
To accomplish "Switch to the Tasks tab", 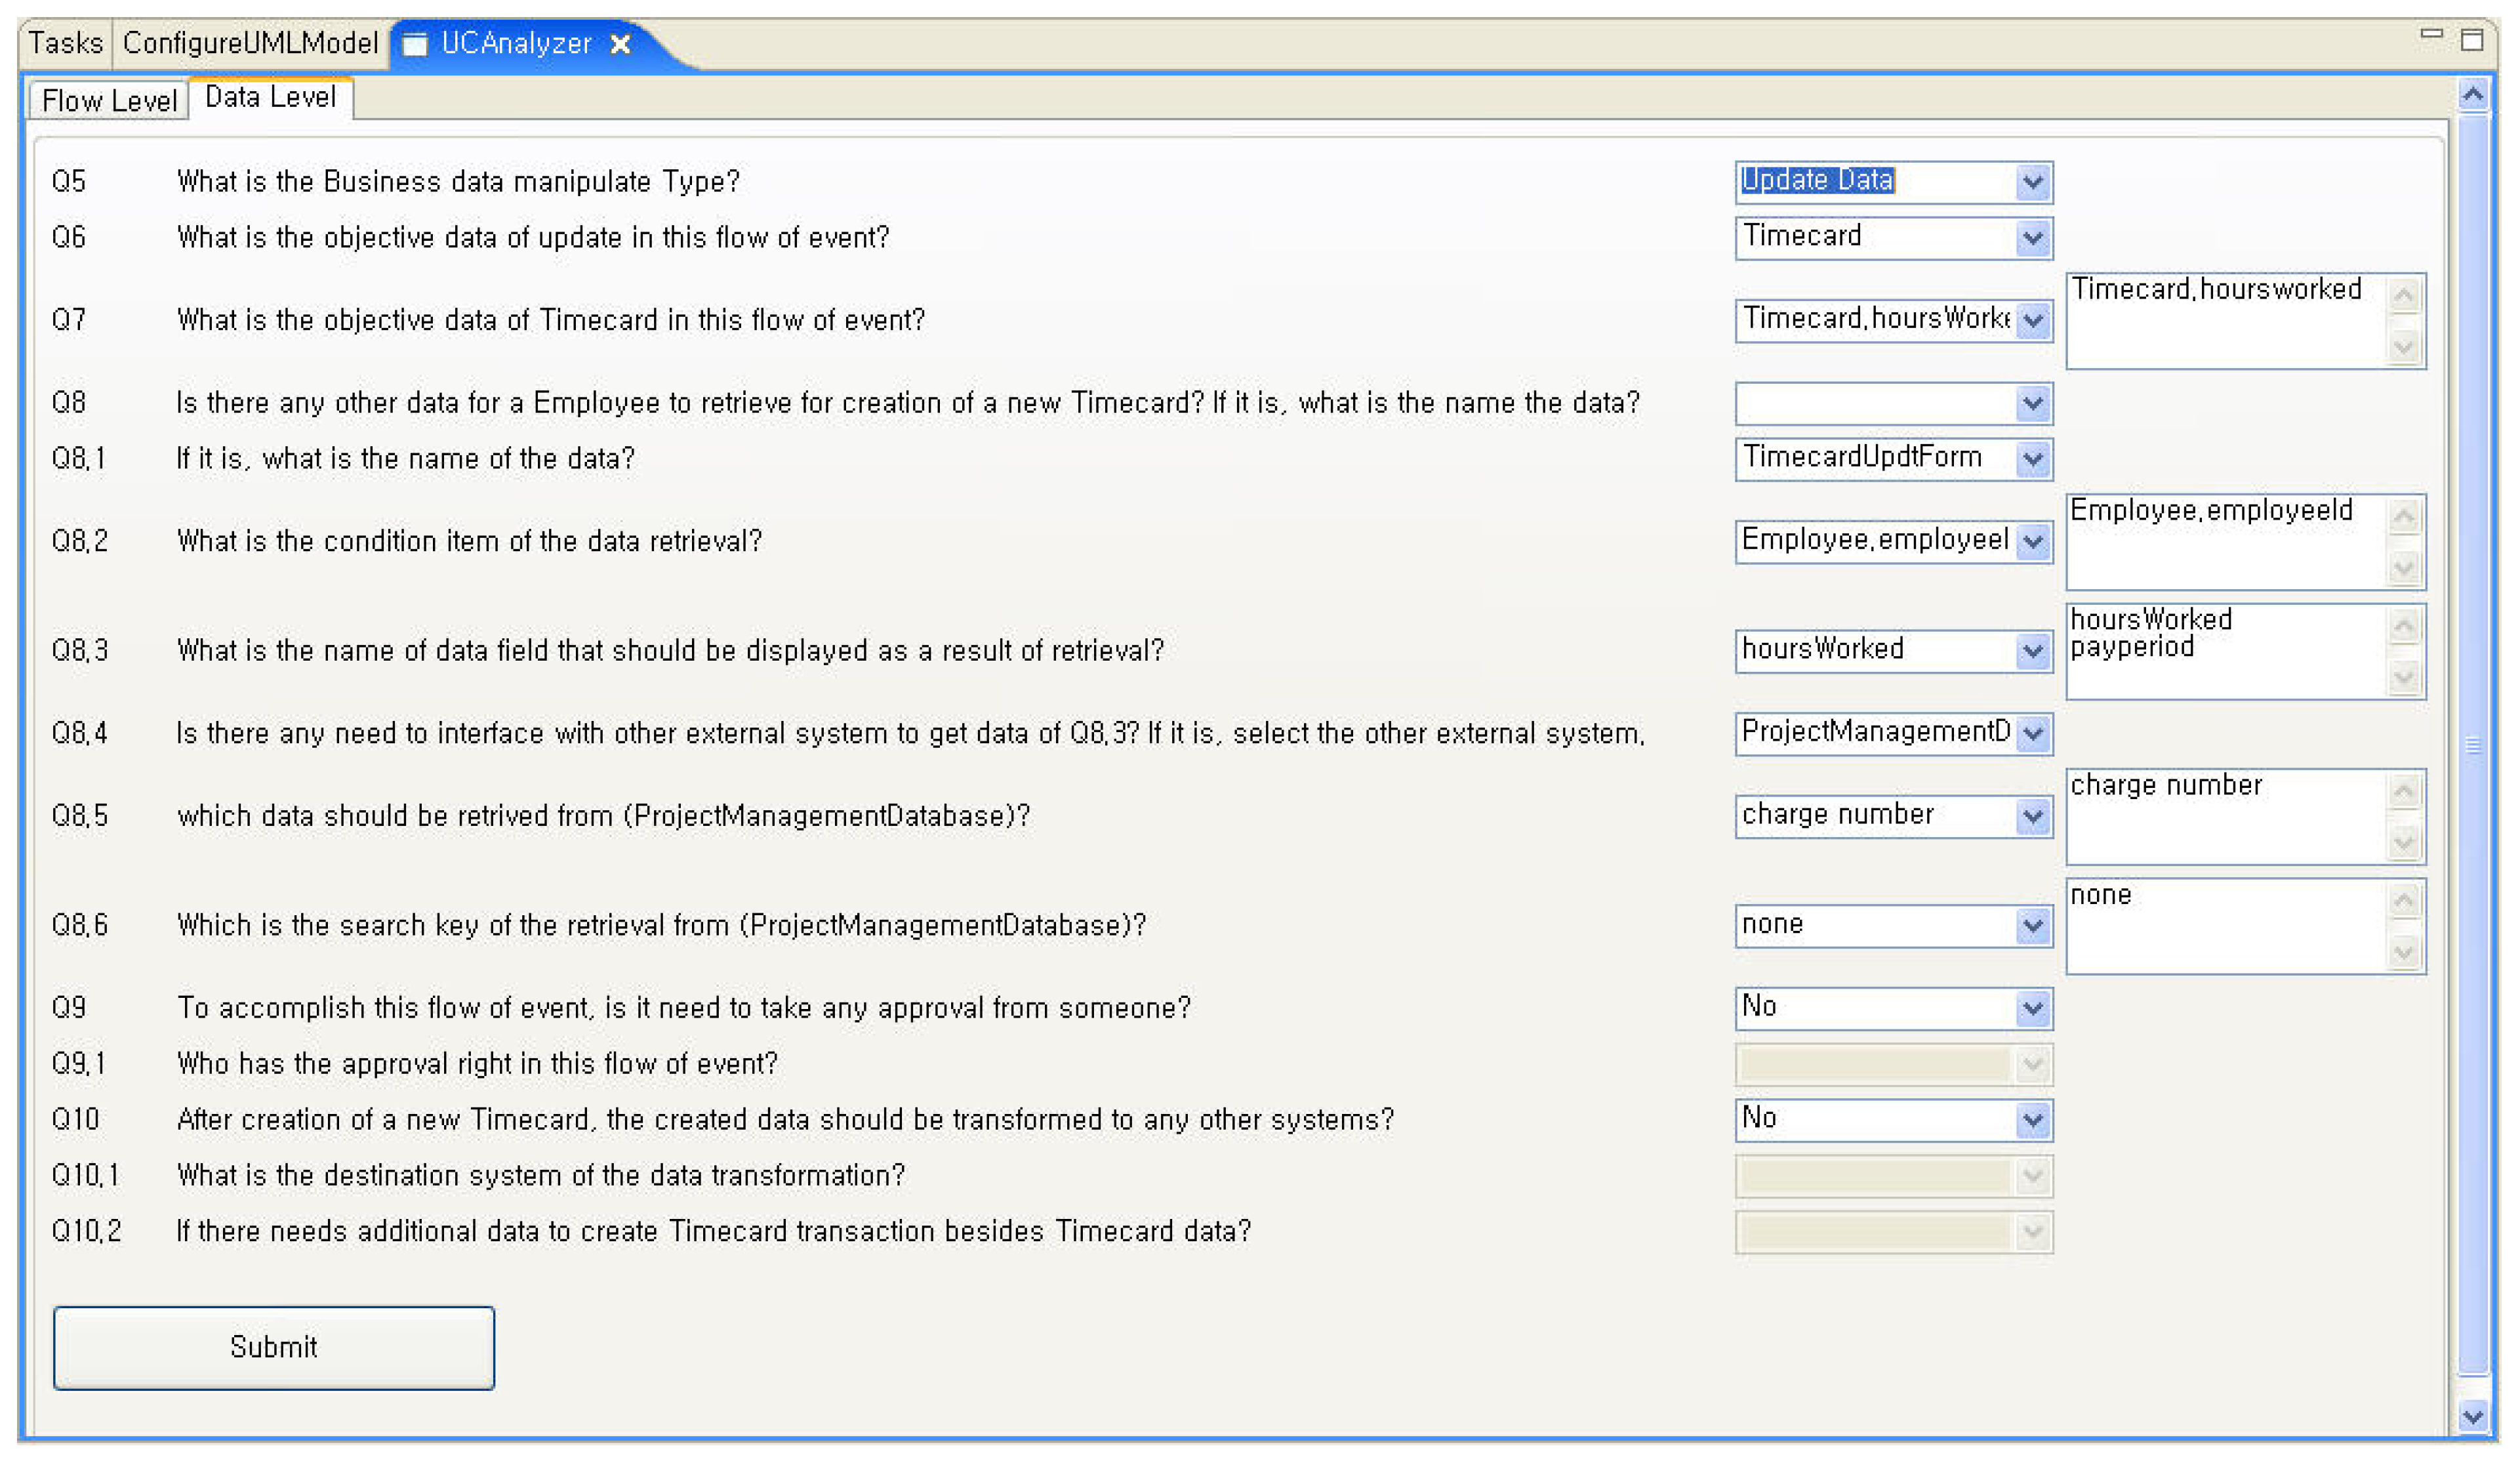I will 65,43.
